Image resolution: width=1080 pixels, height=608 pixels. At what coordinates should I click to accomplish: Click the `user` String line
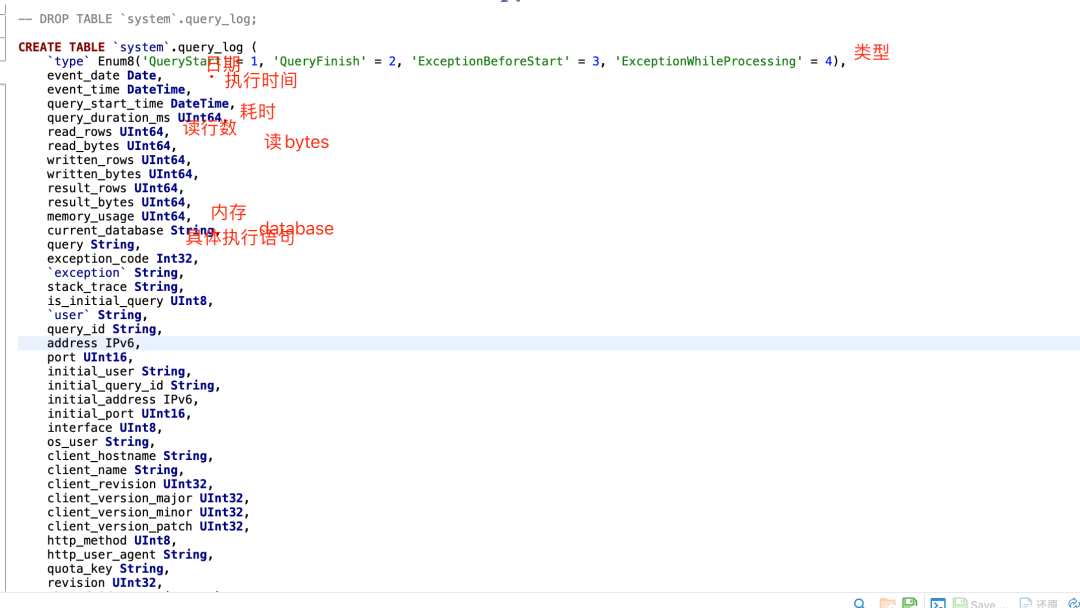(x=97, y=315)
